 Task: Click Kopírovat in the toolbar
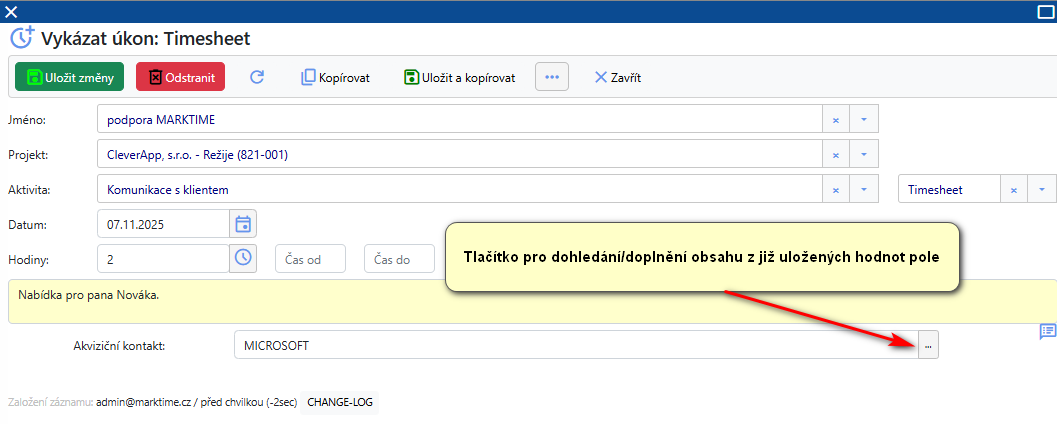tap(335, 77)
